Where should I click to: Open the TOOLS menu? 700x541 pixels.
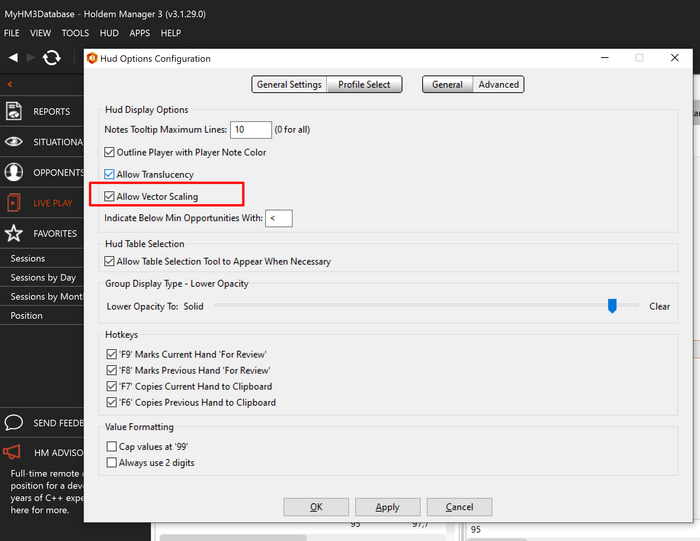[75, 33]
